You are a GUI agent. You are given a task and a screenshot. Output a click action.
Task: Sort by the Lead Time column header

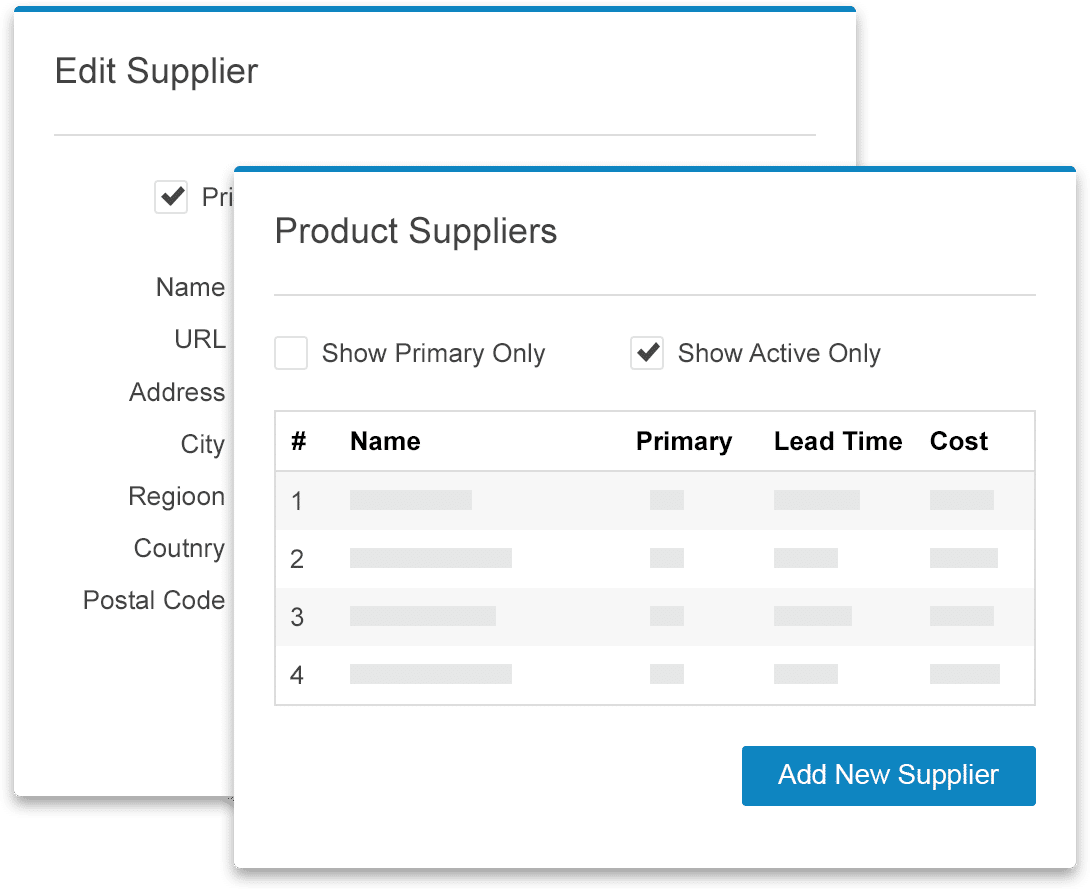pos(838,442)
